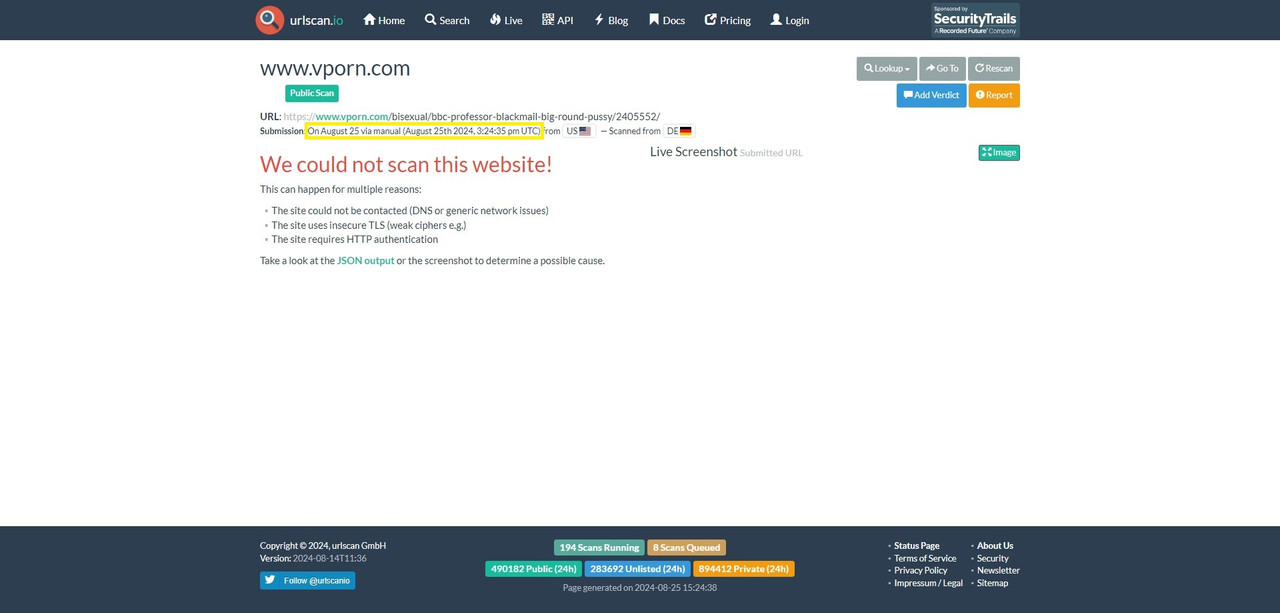Click the 283692 Unlisted (24h) badge
Viewport: 1280px width, 613px height.
click(x=637, y=568)
